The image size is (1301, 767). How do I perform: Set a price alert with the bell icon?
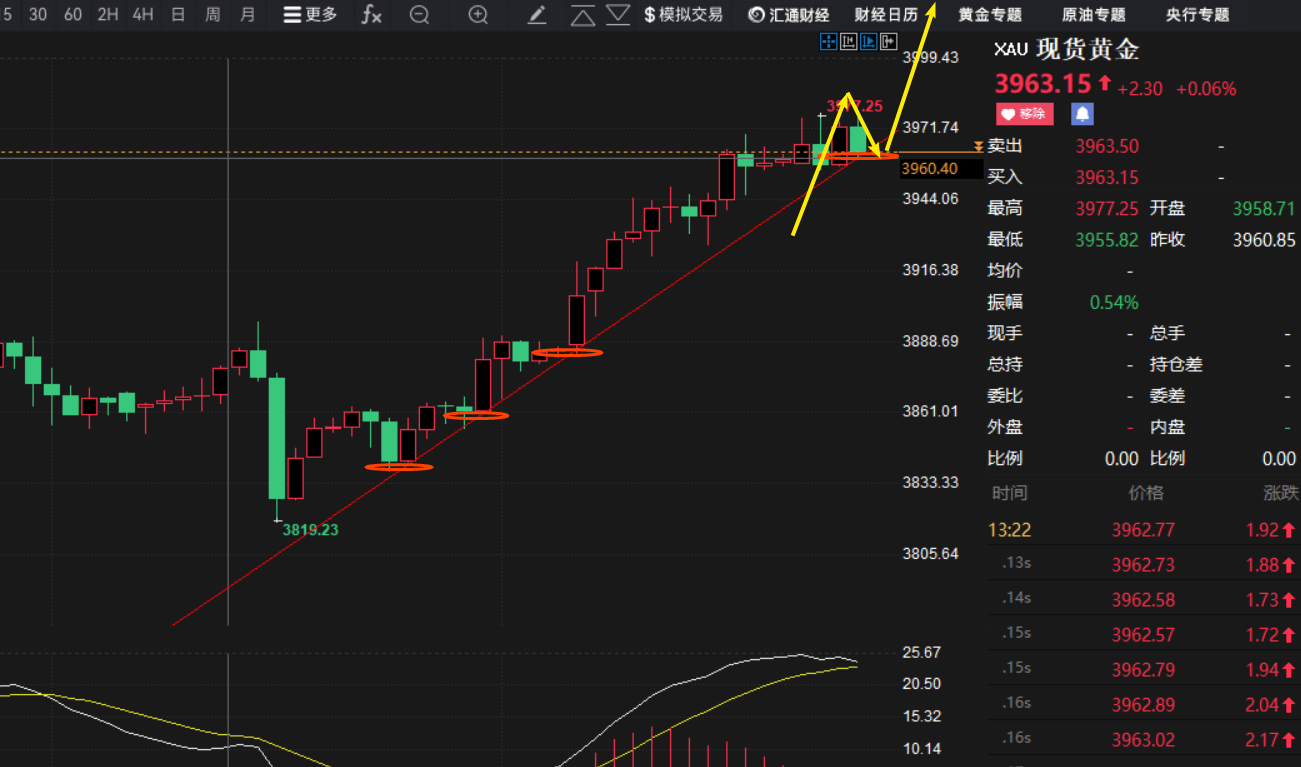1082,113
